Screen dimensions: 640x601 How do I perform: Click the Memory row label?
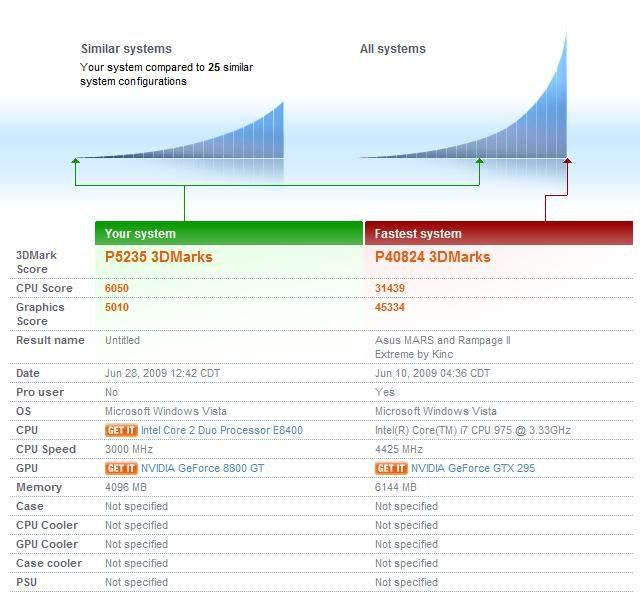(39, 487)
